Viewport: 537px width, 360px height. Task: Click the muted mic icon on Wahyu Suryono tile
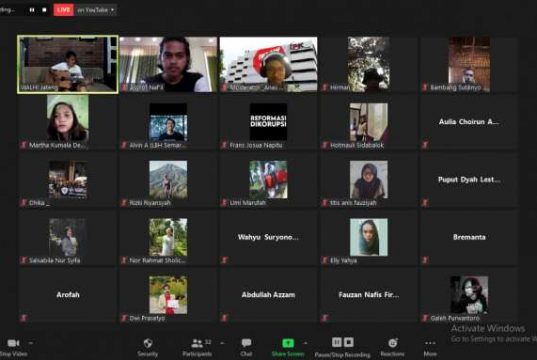(x=224, y=260)
